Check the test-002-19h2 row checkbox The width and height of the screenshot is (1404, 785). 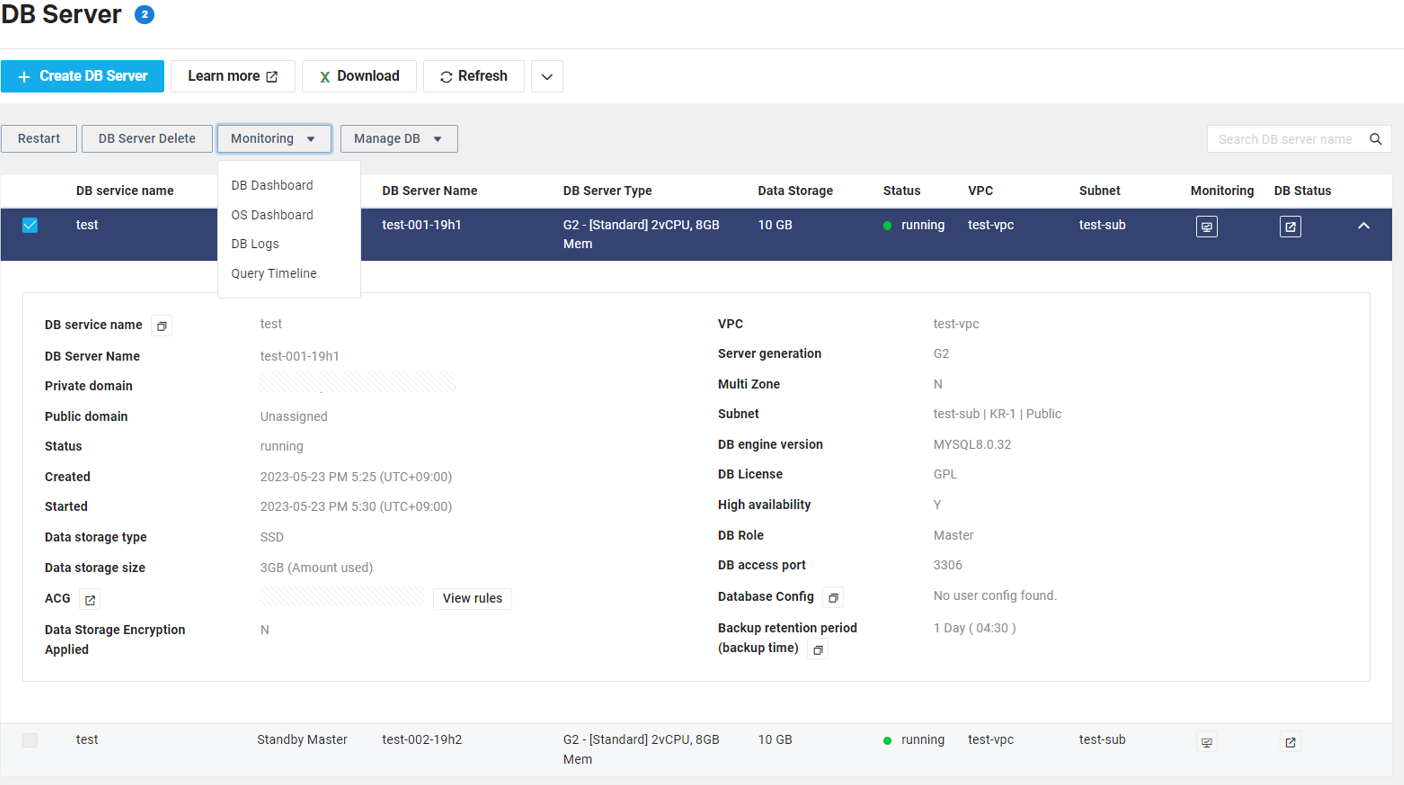click(30, 740)
